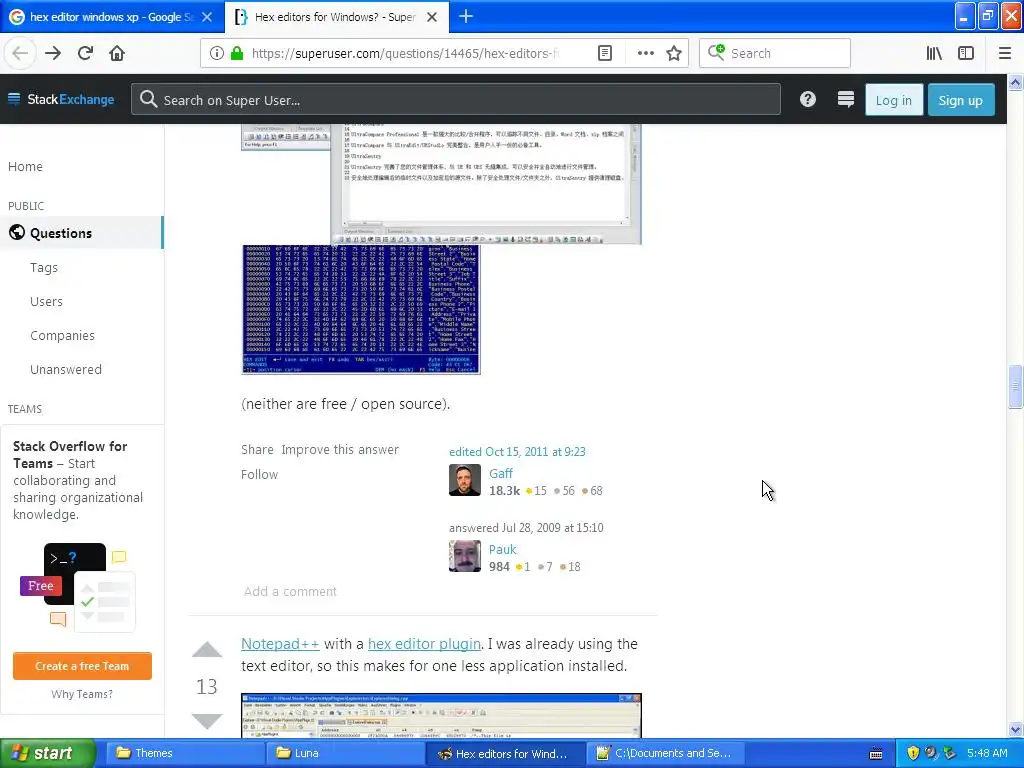Click the security shield tray icon
Image resolution: width=1024 pixels, height=768 pixels.
click(x=913, y=753)
